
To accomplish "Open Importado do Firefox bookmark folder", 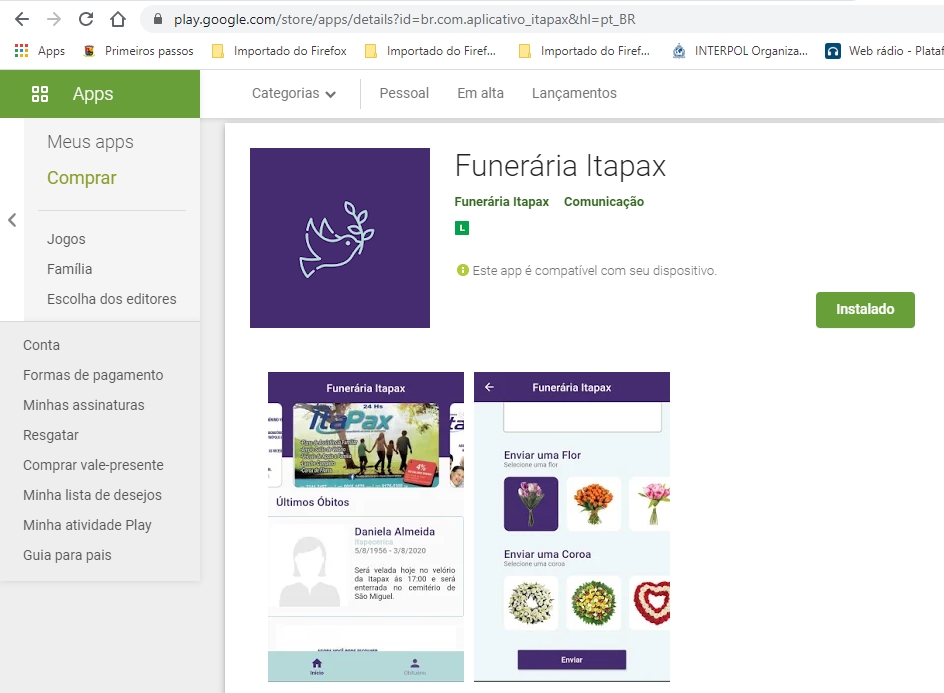I will (x=279, y=51).
